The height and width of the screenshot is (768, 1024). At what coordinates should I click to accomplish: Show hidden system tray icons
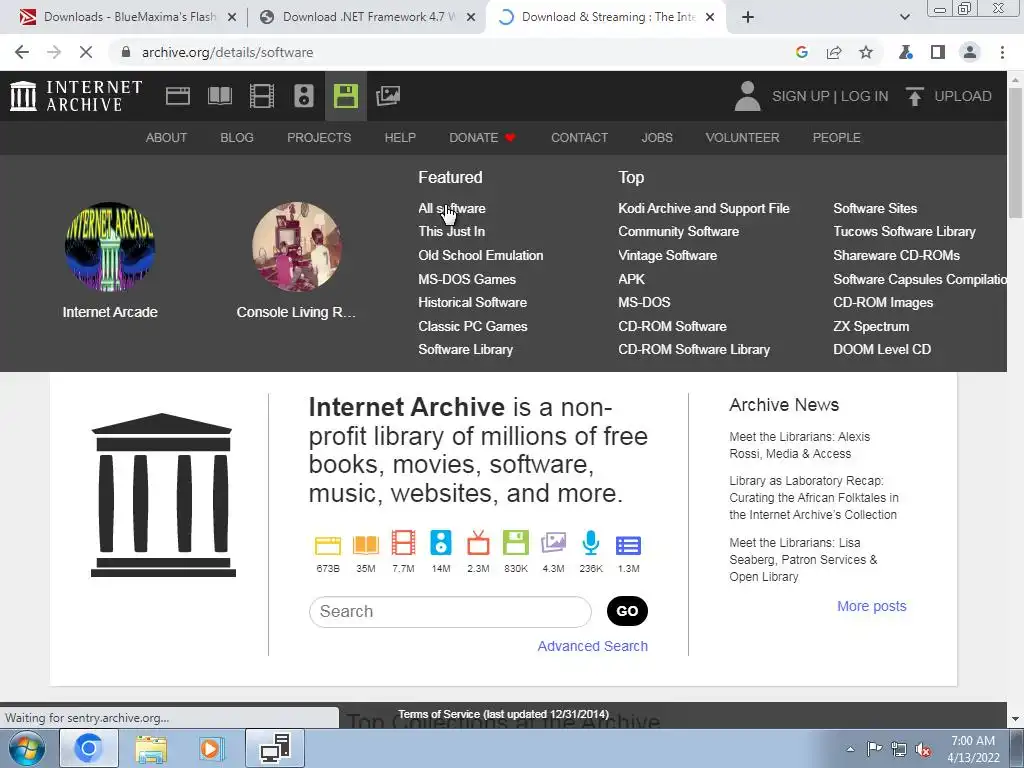pos(850,749)
